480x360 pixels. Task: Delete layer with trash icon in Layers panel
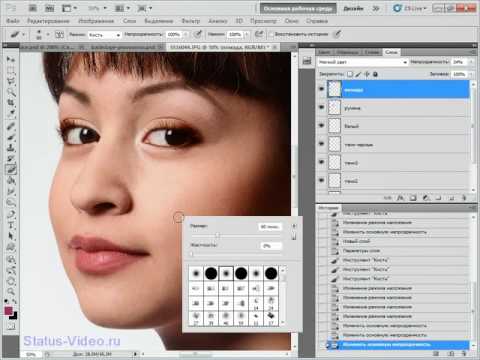[464, 198]
